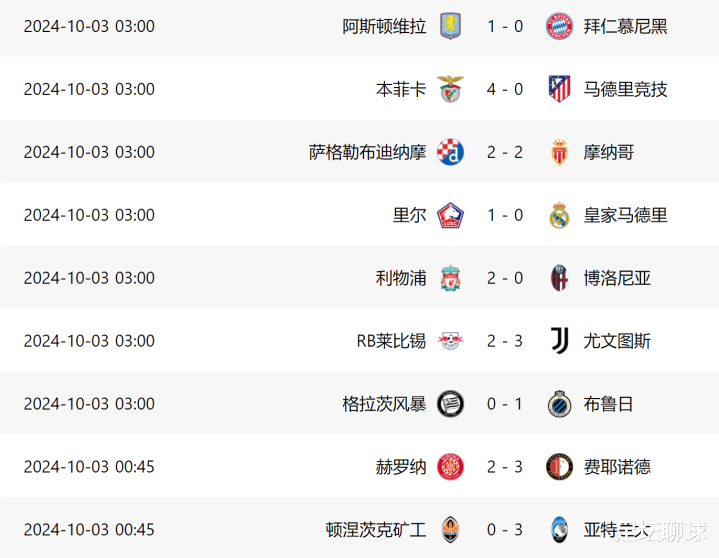Click the Dinamo Zagreb checkered logo

pos(450,152)
